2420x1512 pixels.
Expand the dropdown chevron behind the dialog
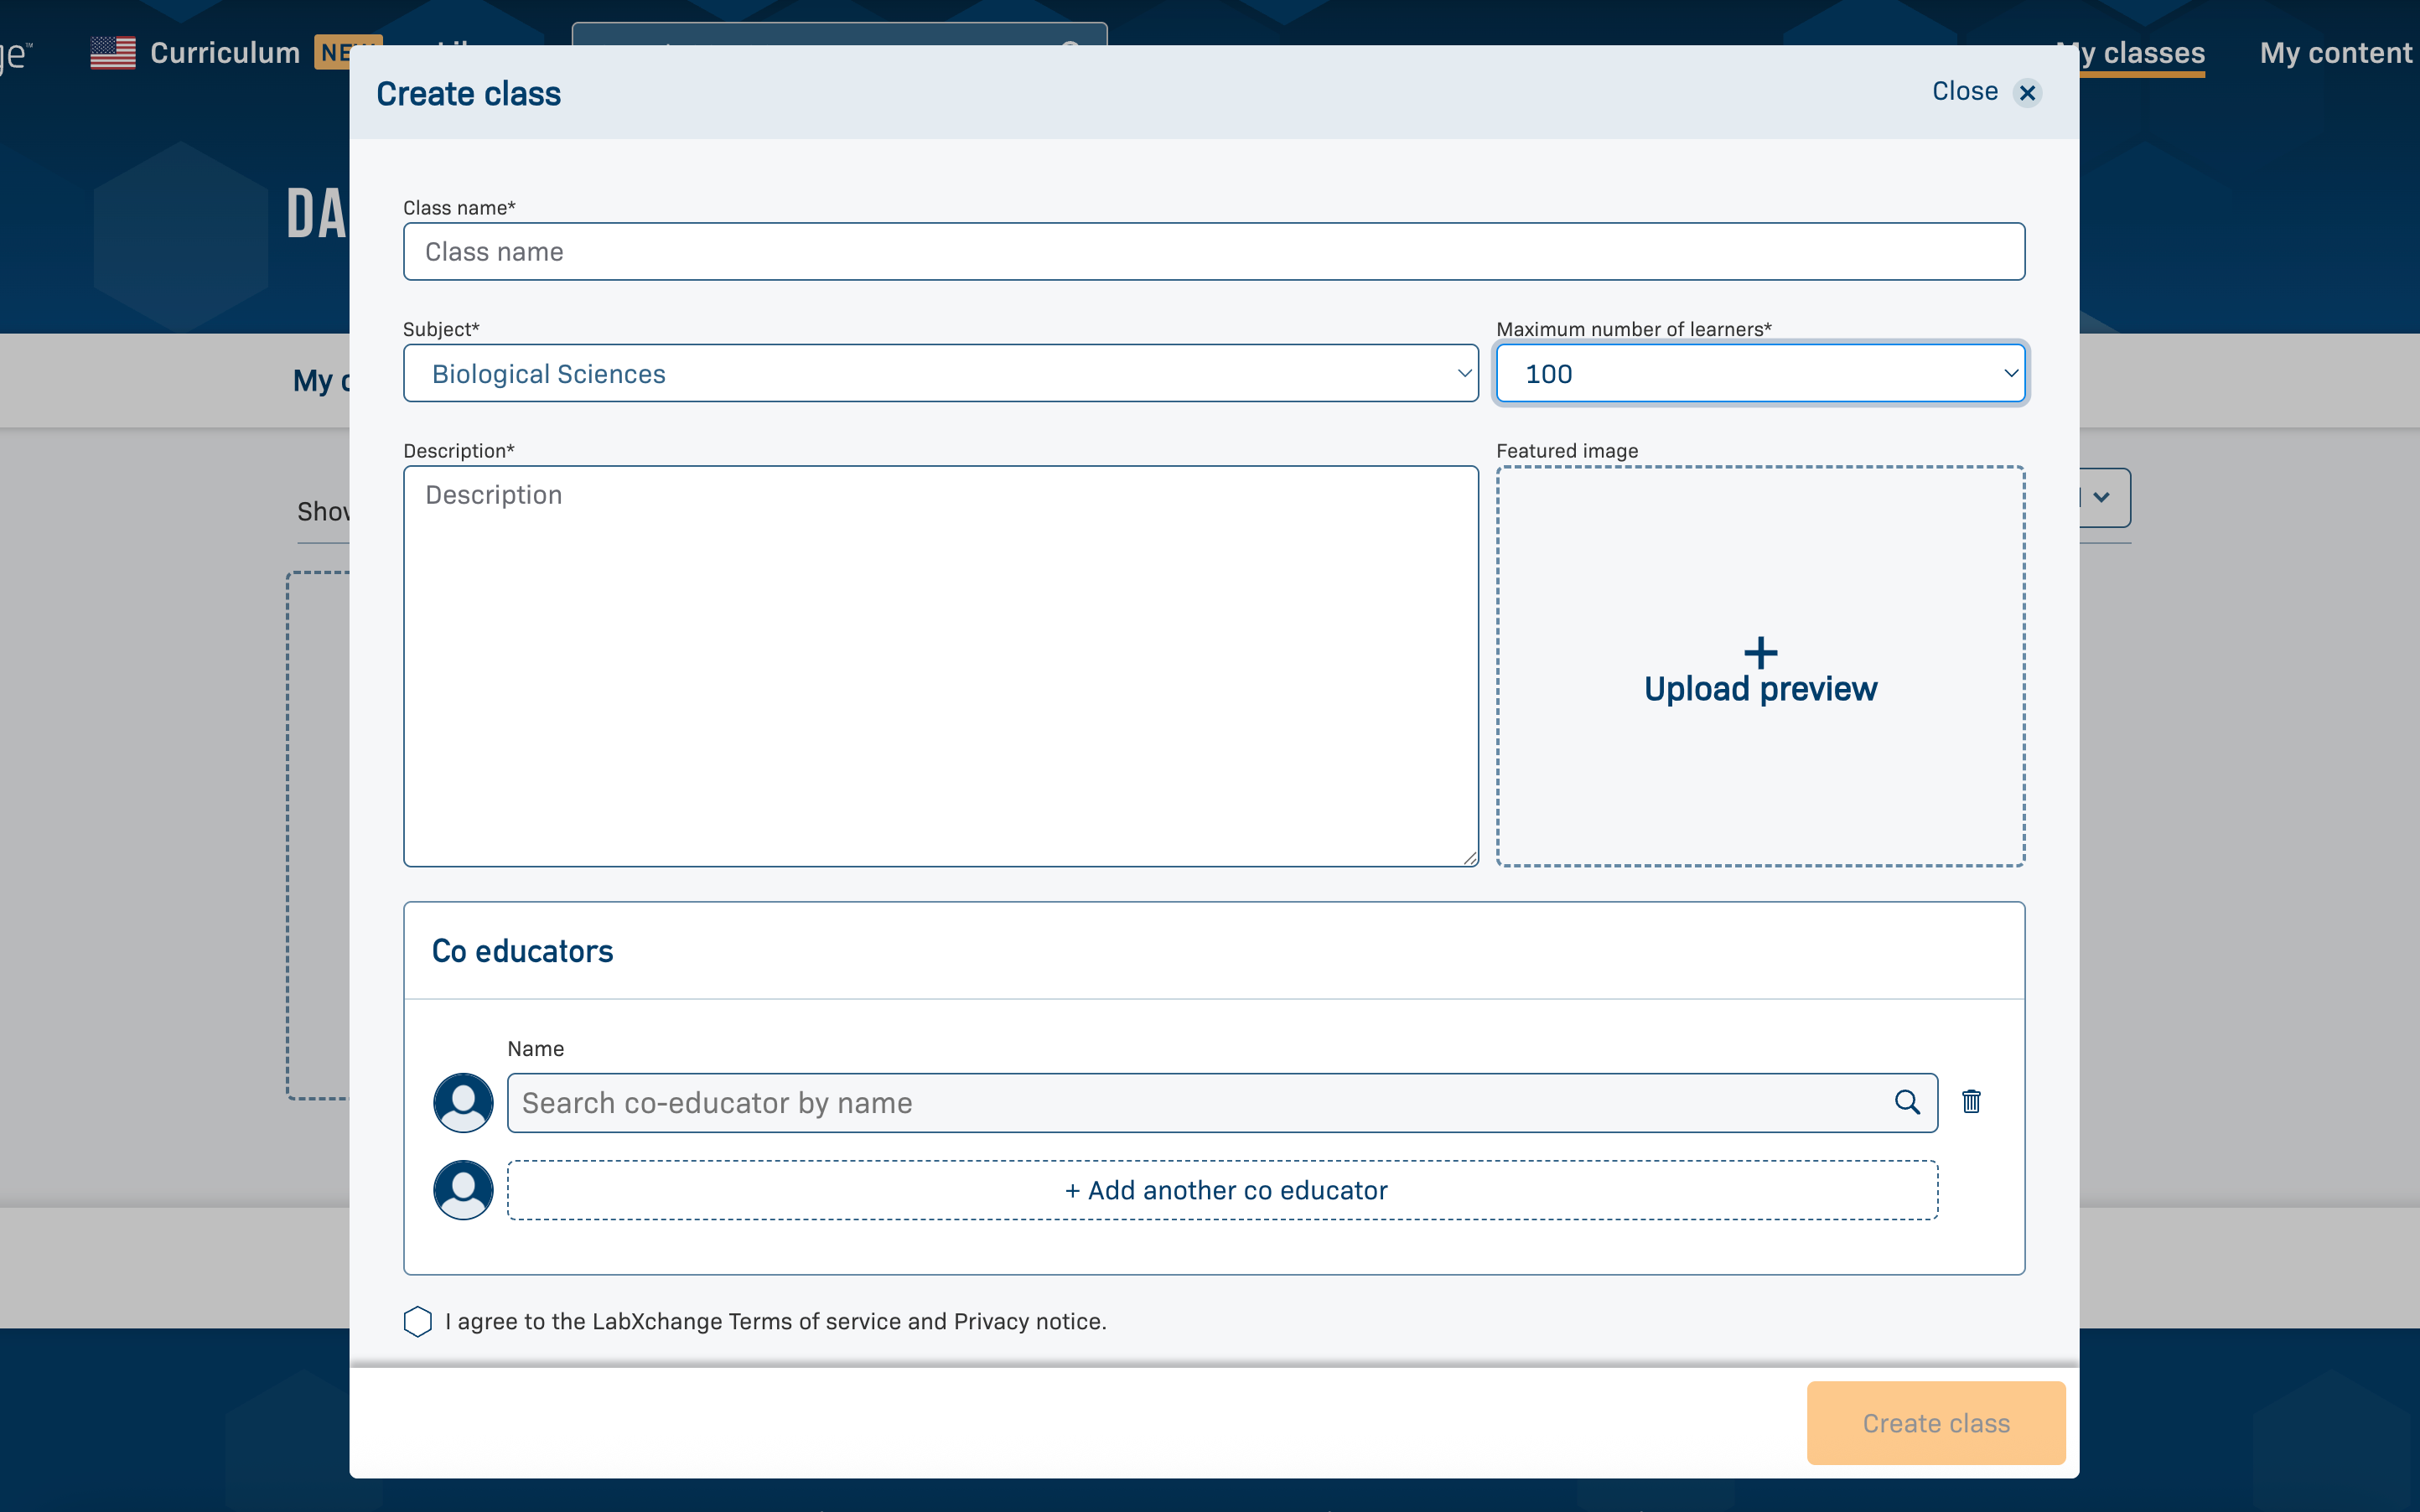coord(2102,497)
